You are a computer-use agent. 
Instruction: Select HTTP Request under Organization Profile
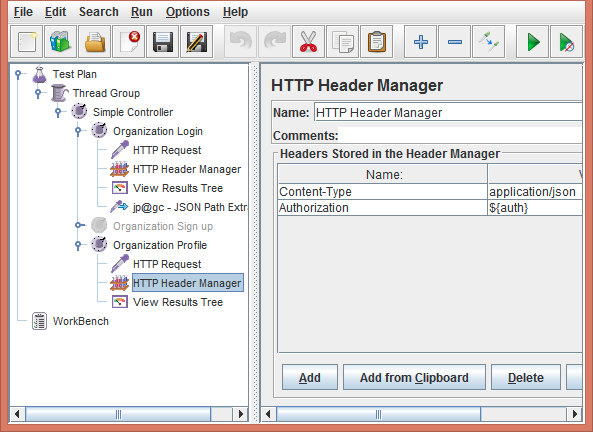[x=167, y=264]
